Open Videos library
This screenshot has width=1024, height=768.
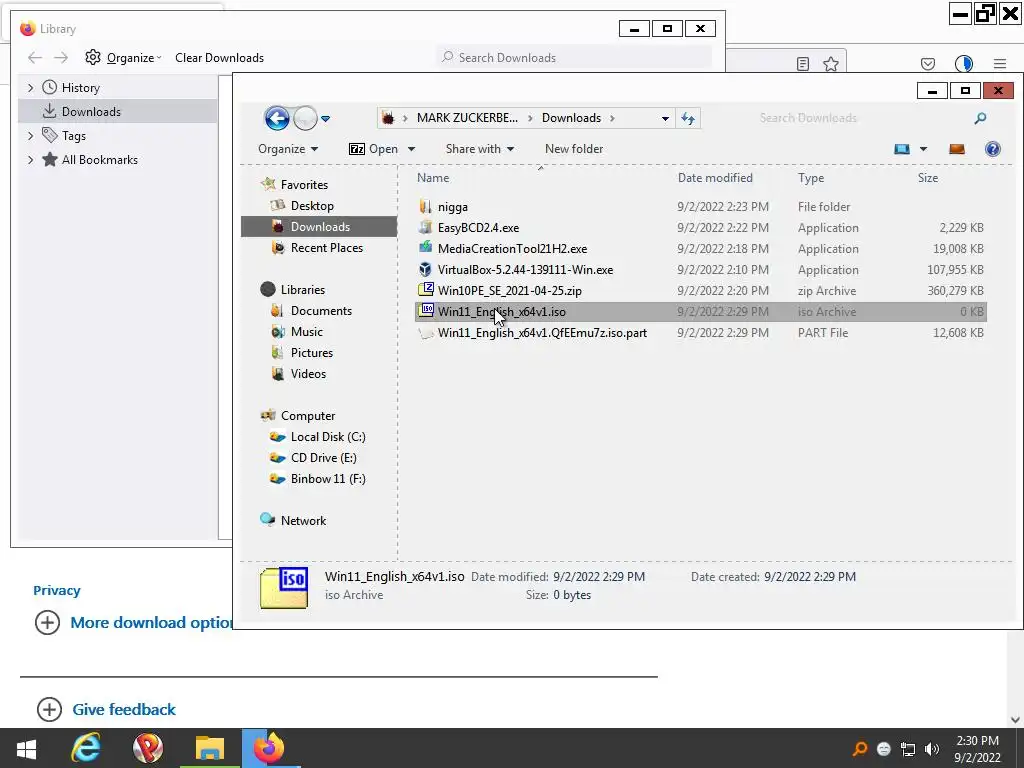coord(308,374)
